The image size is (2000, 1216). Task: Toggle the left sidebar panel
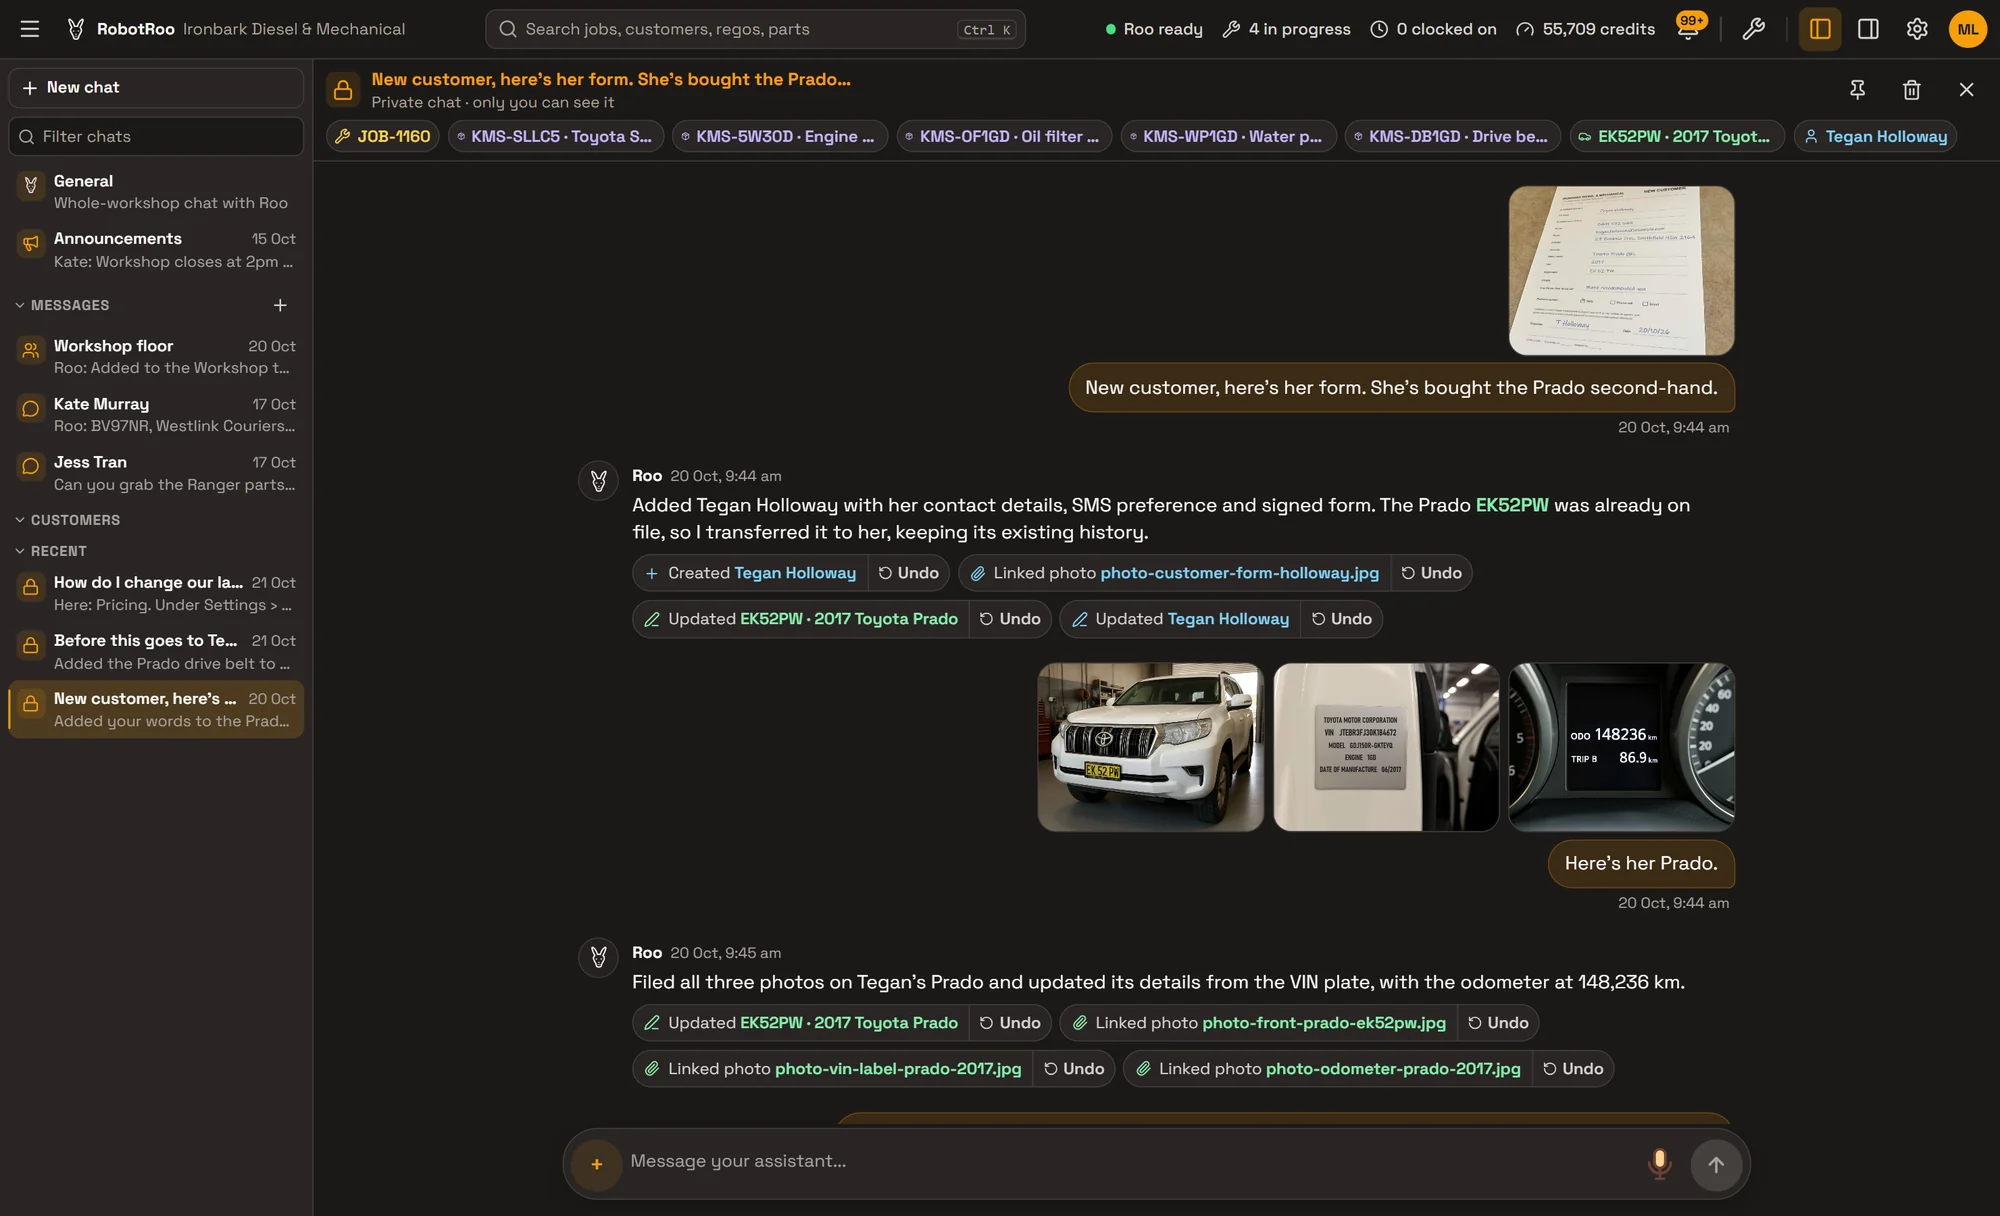(1820, 29)
